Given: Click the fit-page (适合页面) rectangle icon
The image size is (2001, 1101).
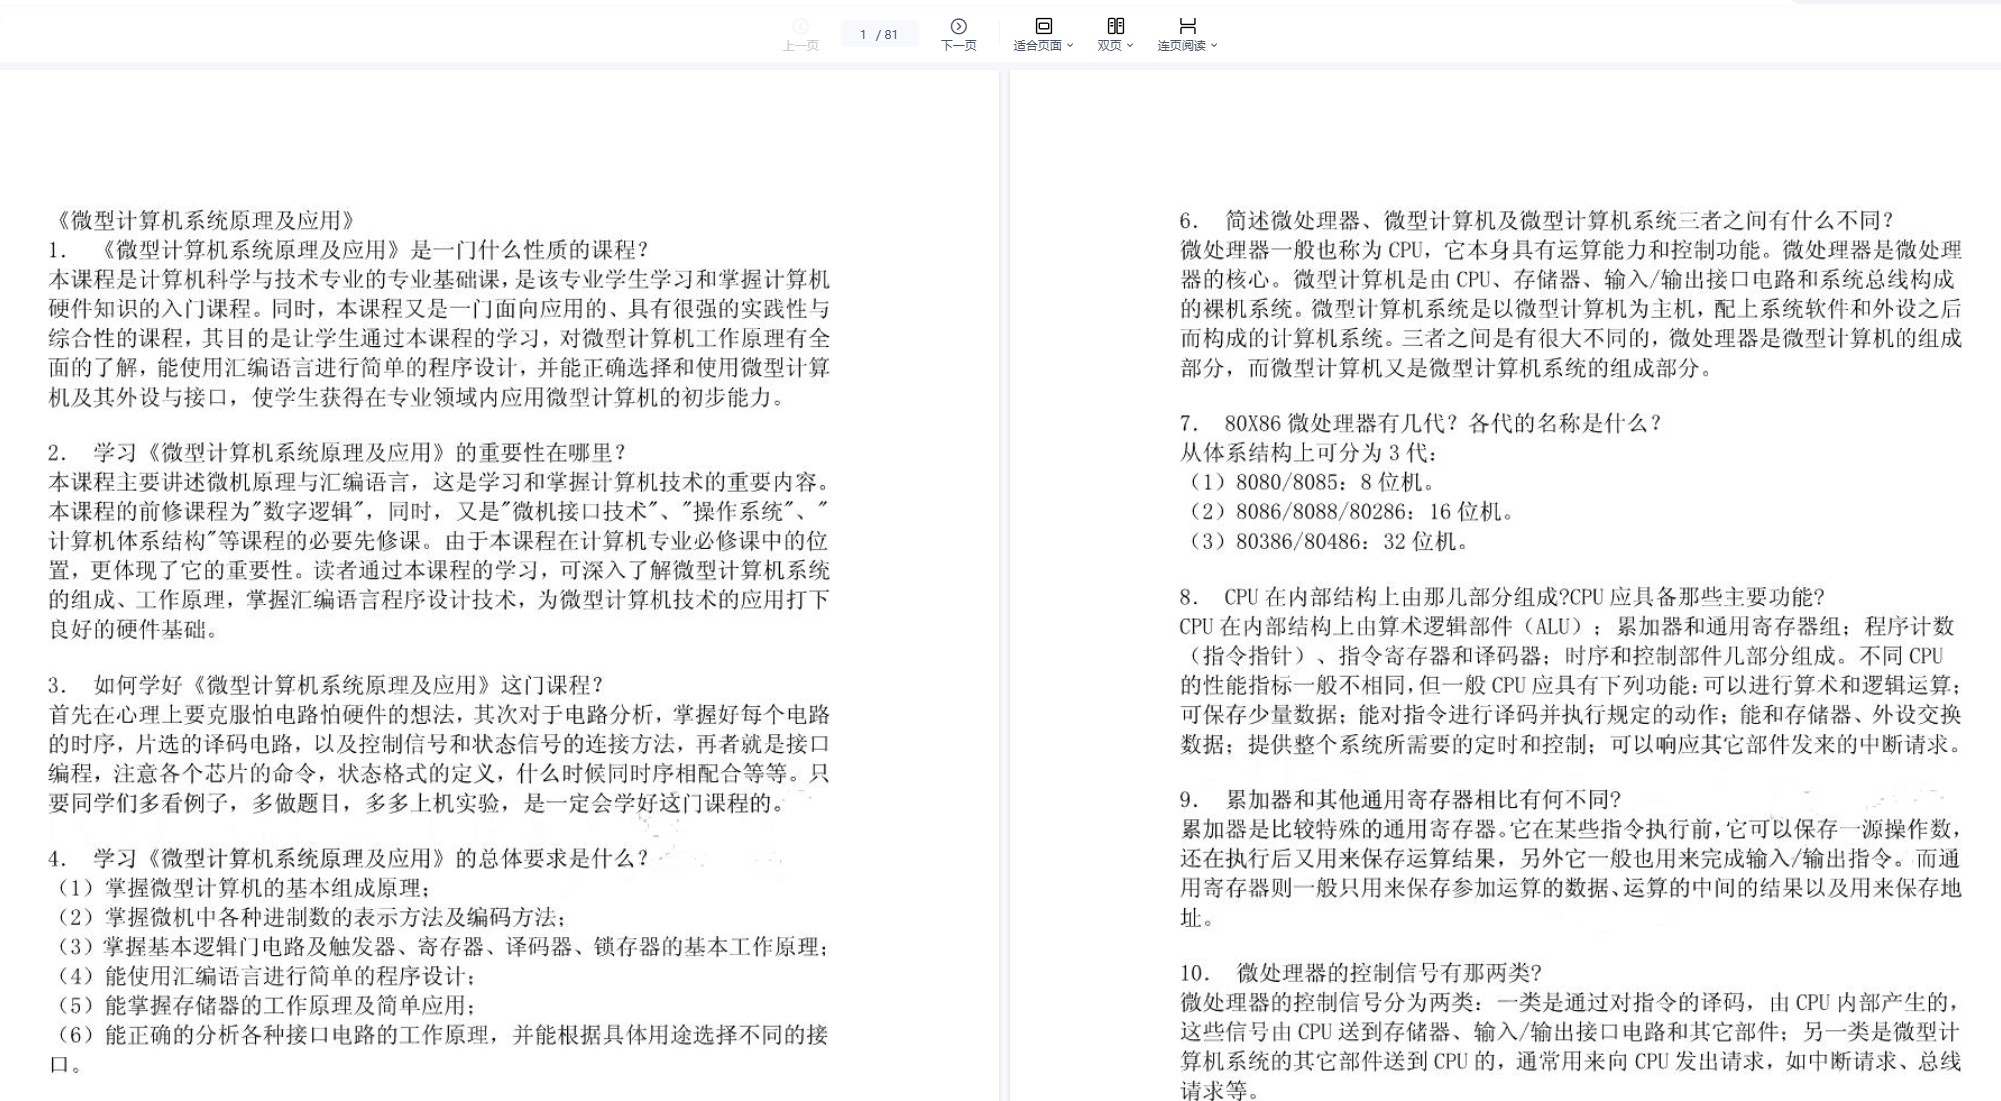Looking at the screenshot, I should point(1043,26).
